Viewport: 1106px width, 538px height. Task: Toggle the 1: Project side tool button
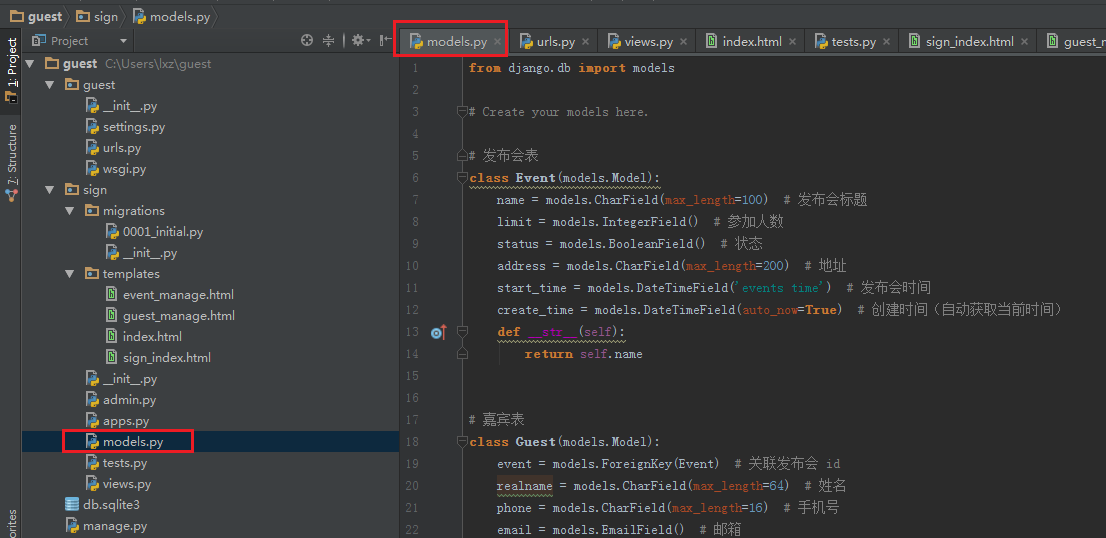tap(11, 72)
